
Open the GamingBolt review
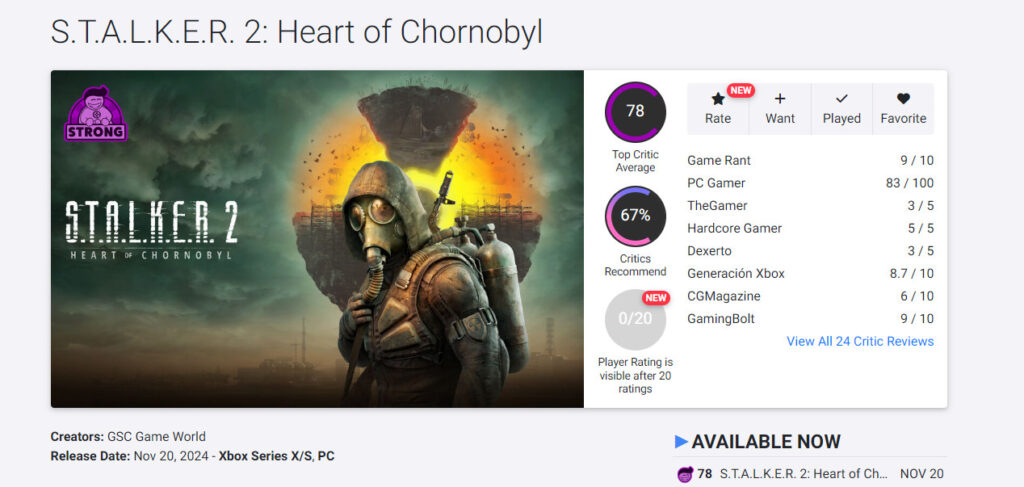coord(721,318)
